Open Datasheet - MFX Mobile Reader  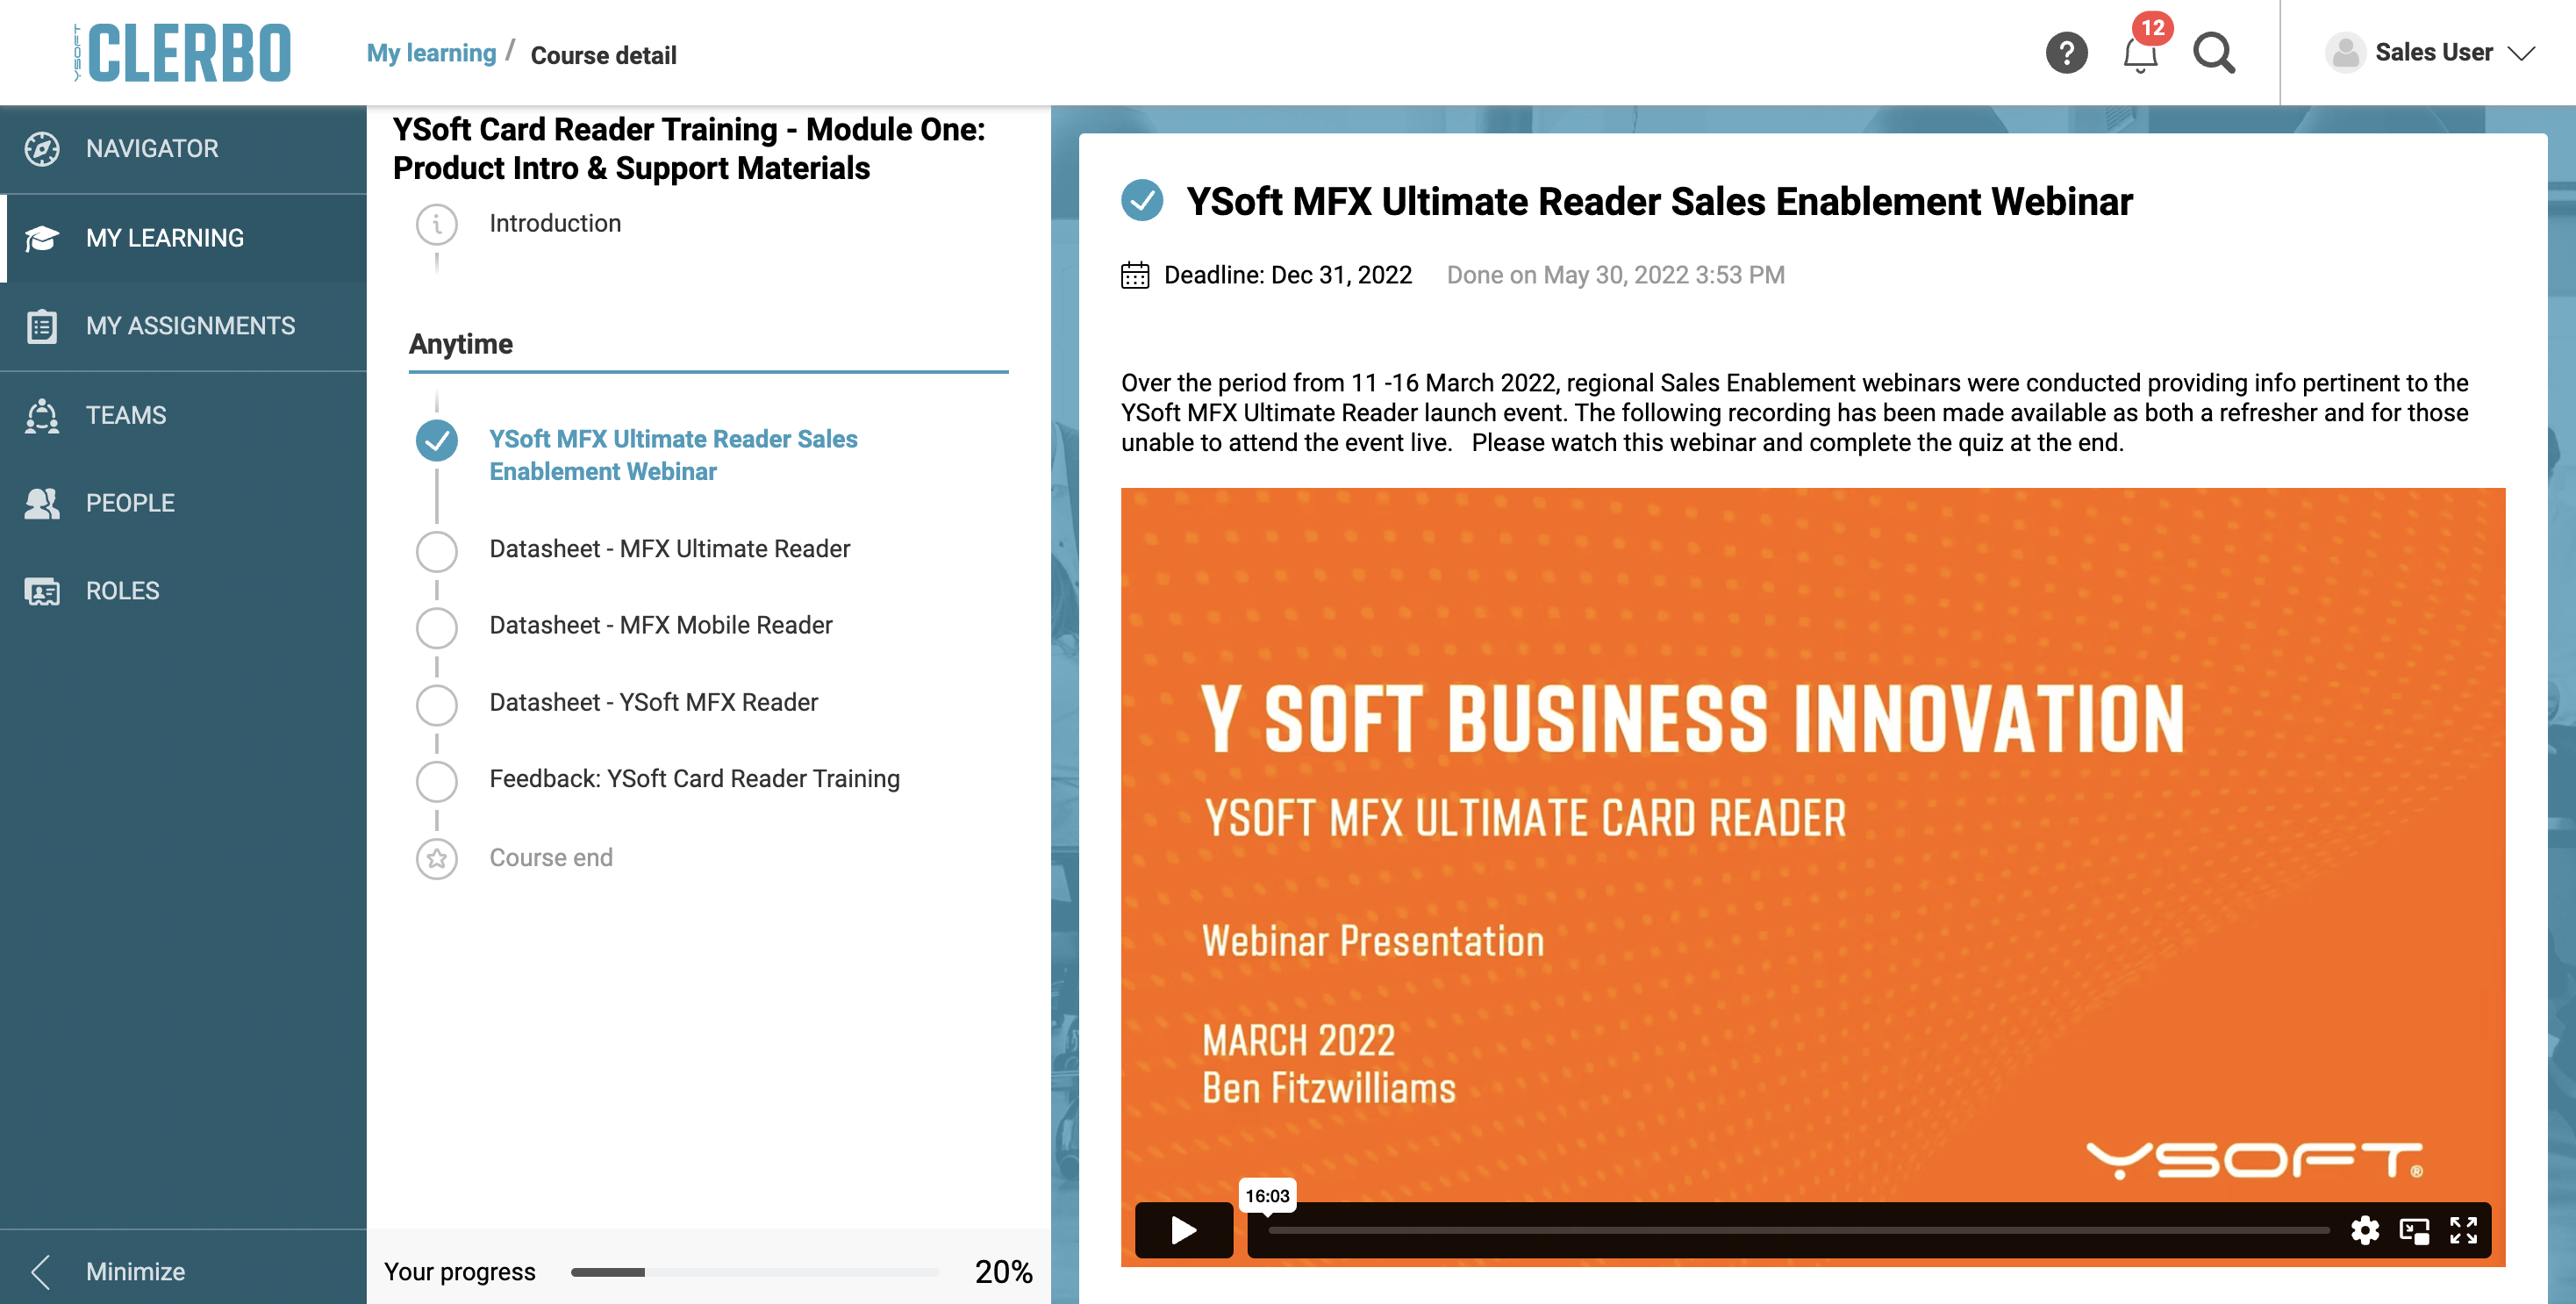[661, 625]
